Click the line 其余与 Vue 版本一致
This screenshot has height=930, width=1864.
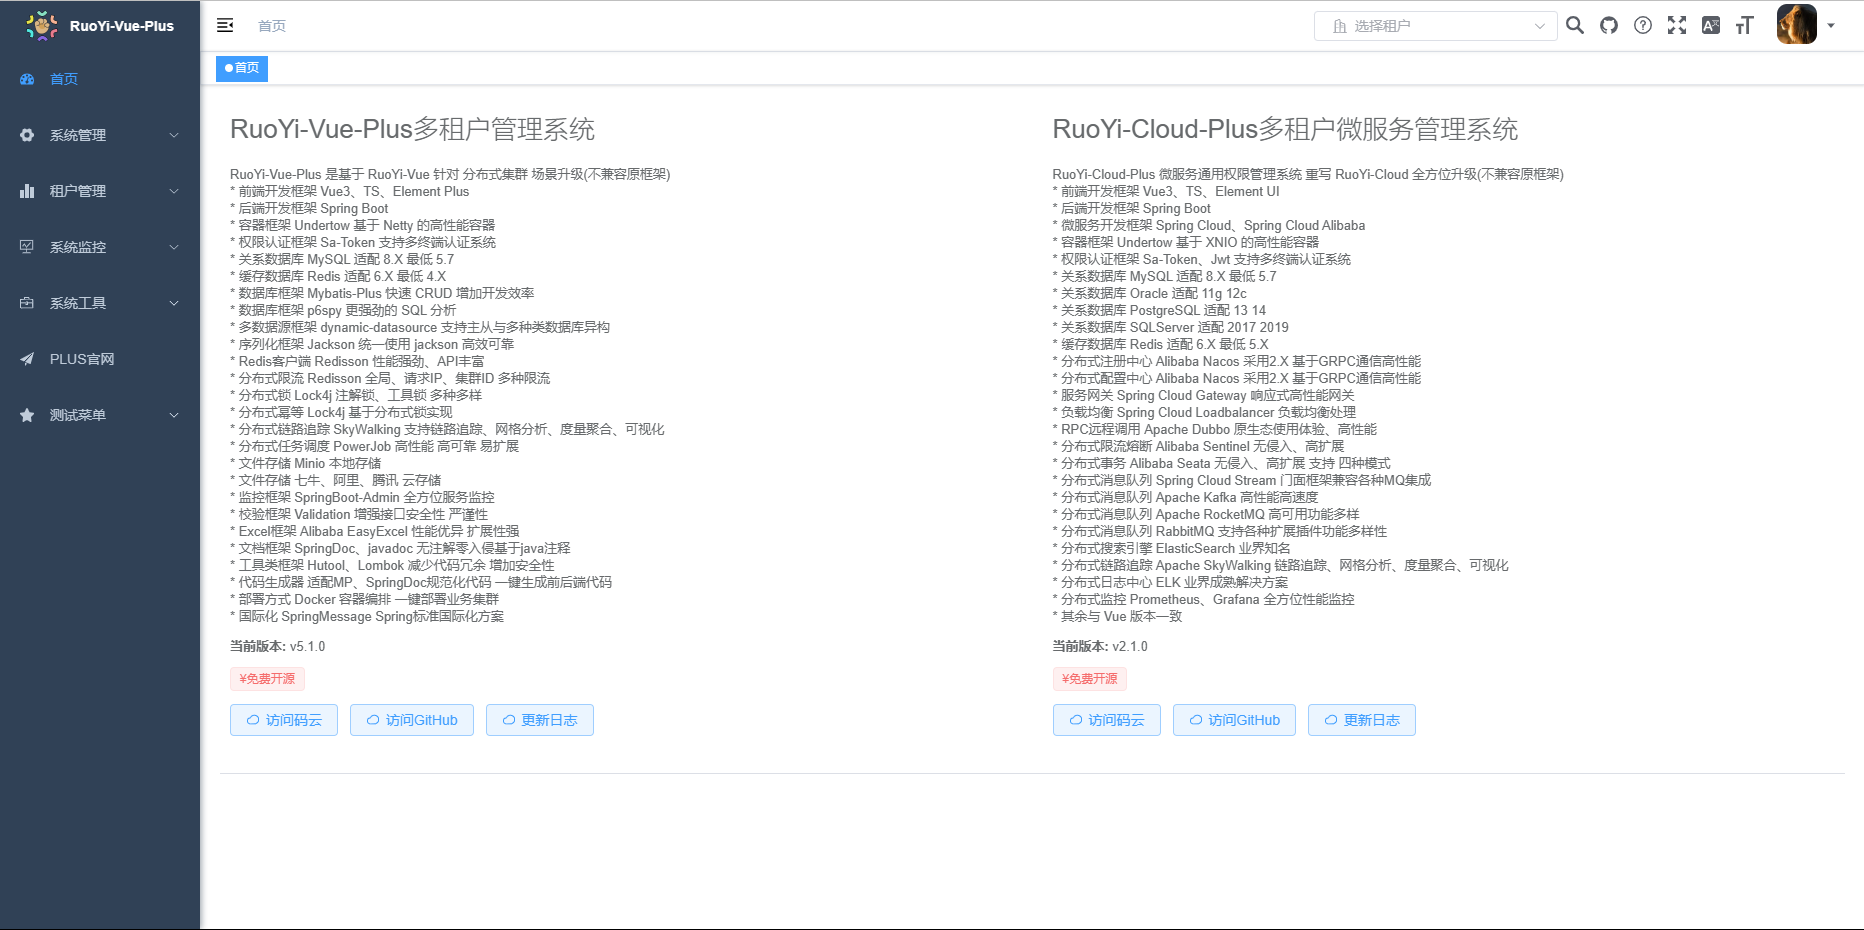(1118, 617)
